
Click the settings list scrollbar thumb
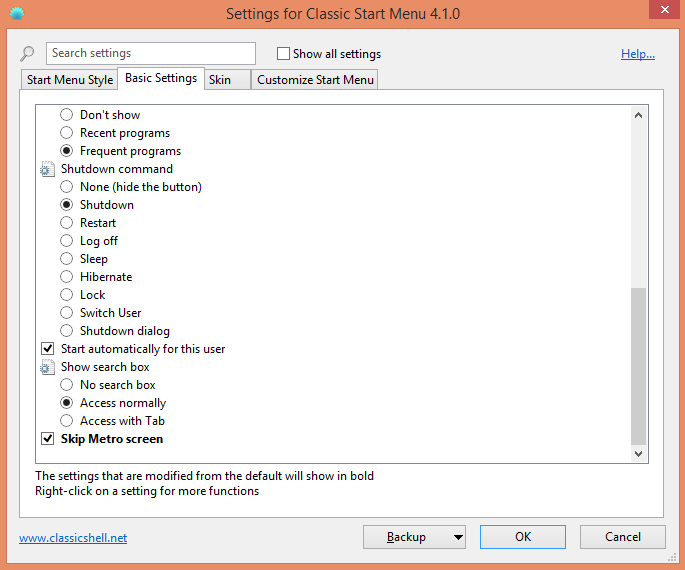click(638, 366)
